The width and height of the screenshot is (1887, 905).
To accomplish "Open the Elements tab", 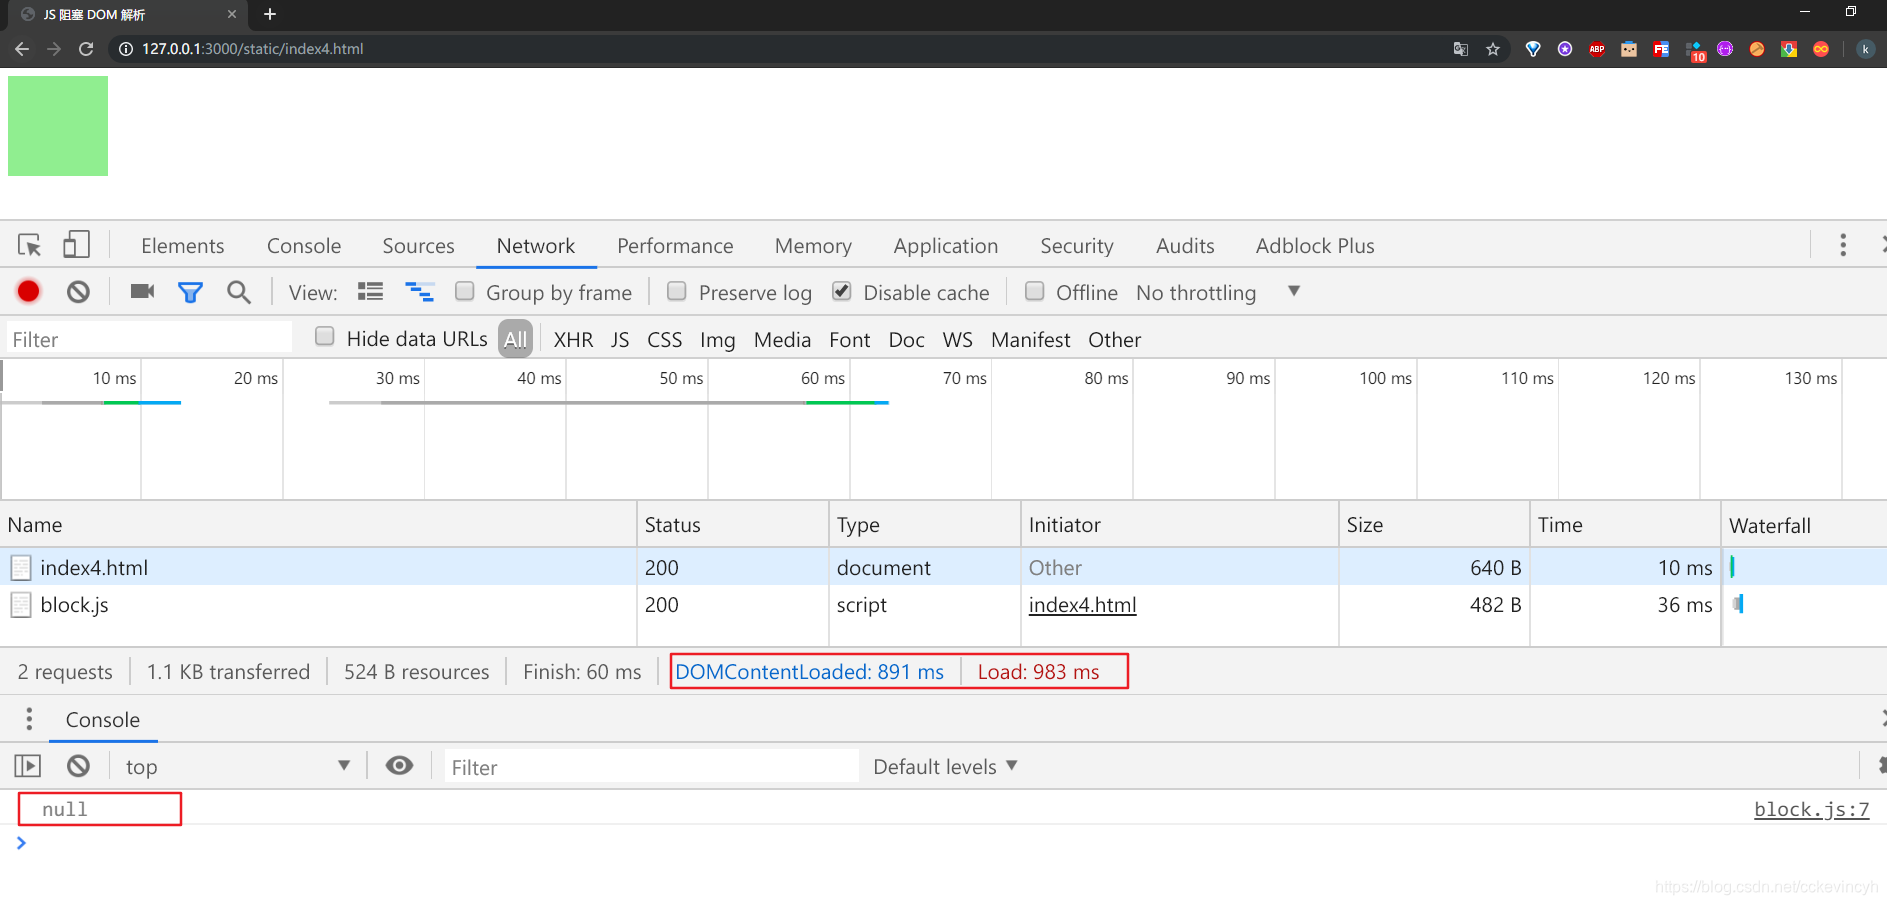I will (x=182, y=245).
